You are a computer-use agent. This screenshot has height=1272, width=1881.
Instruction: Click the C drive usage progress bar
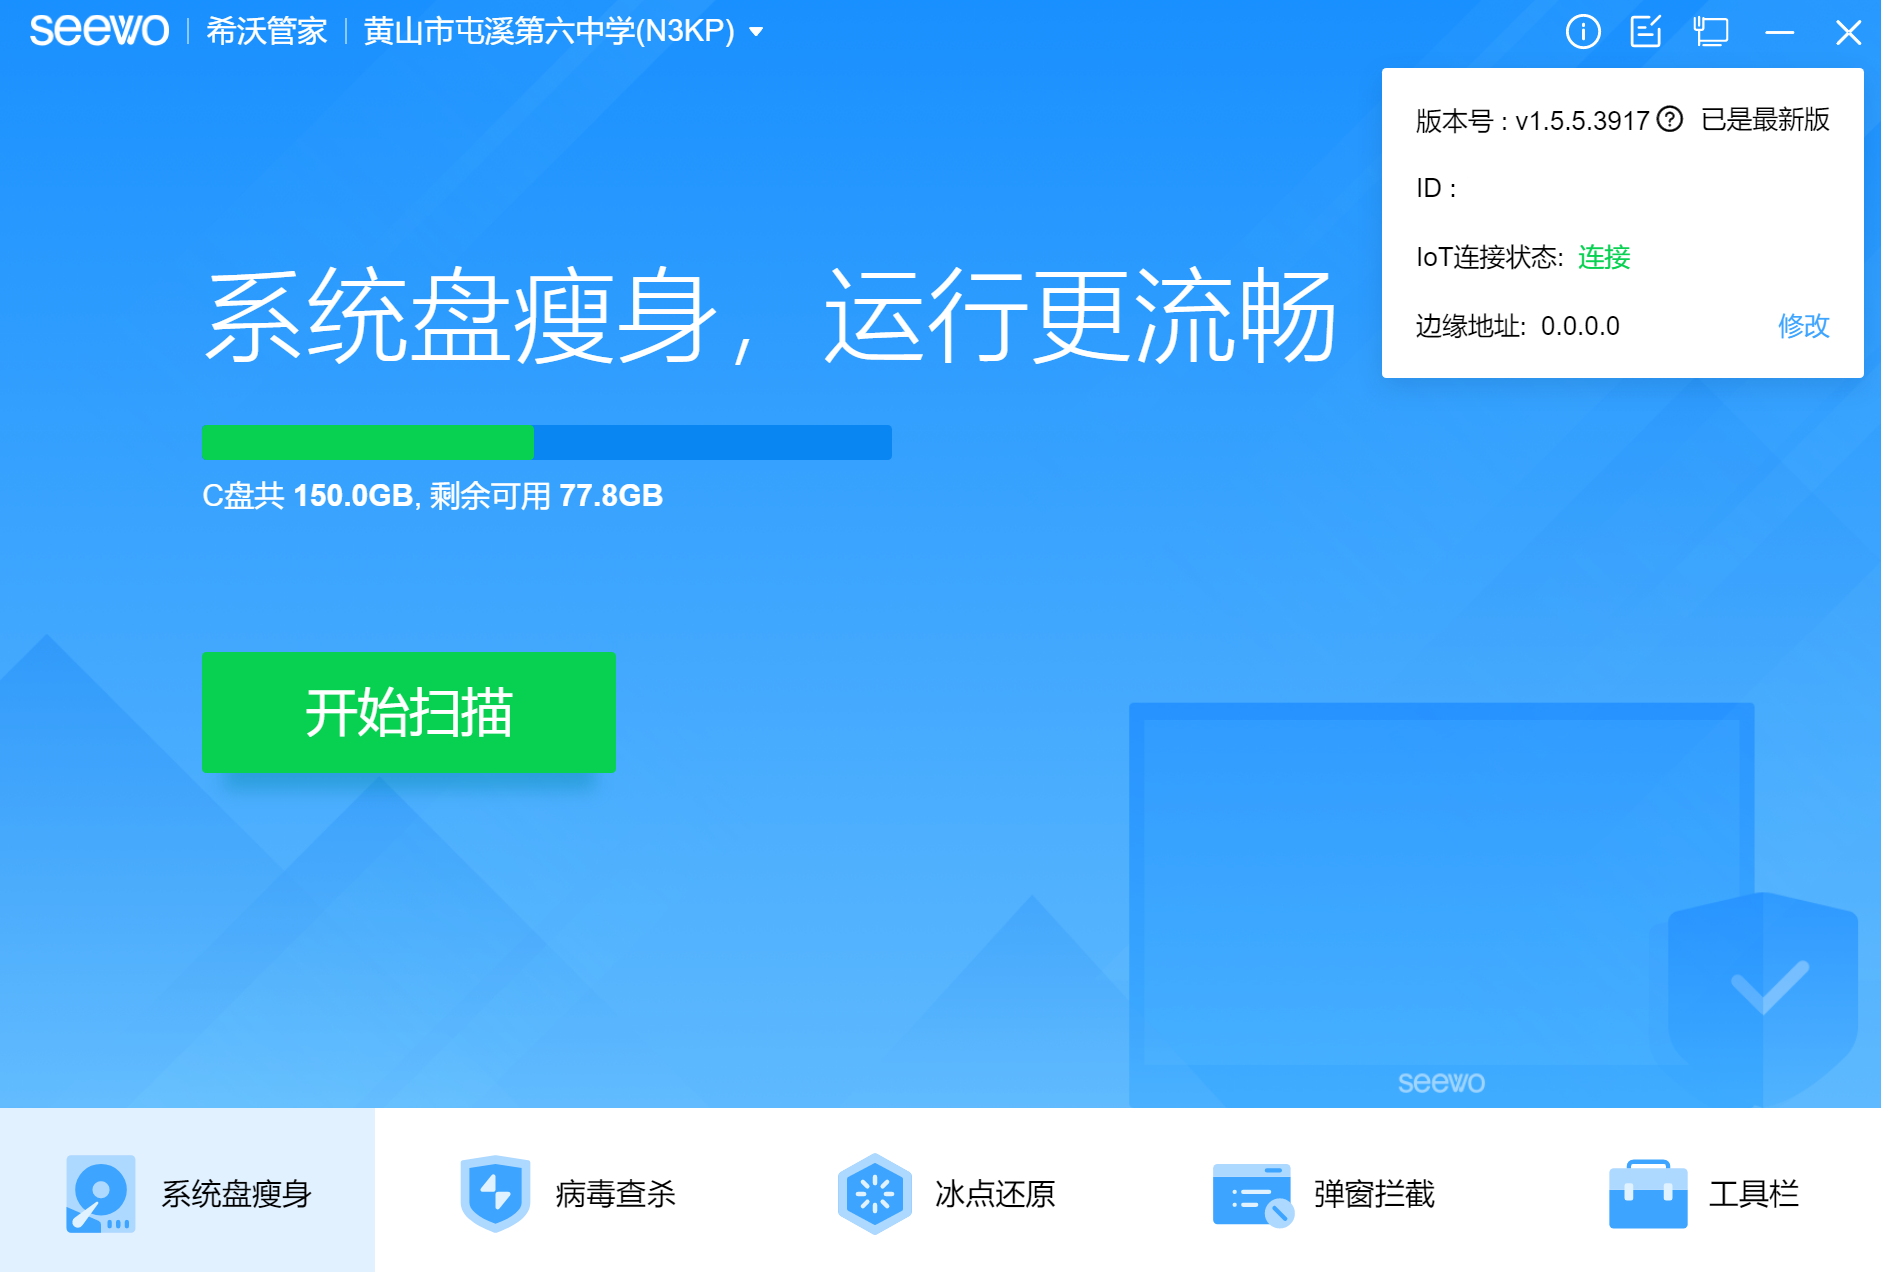coord(546,442)
